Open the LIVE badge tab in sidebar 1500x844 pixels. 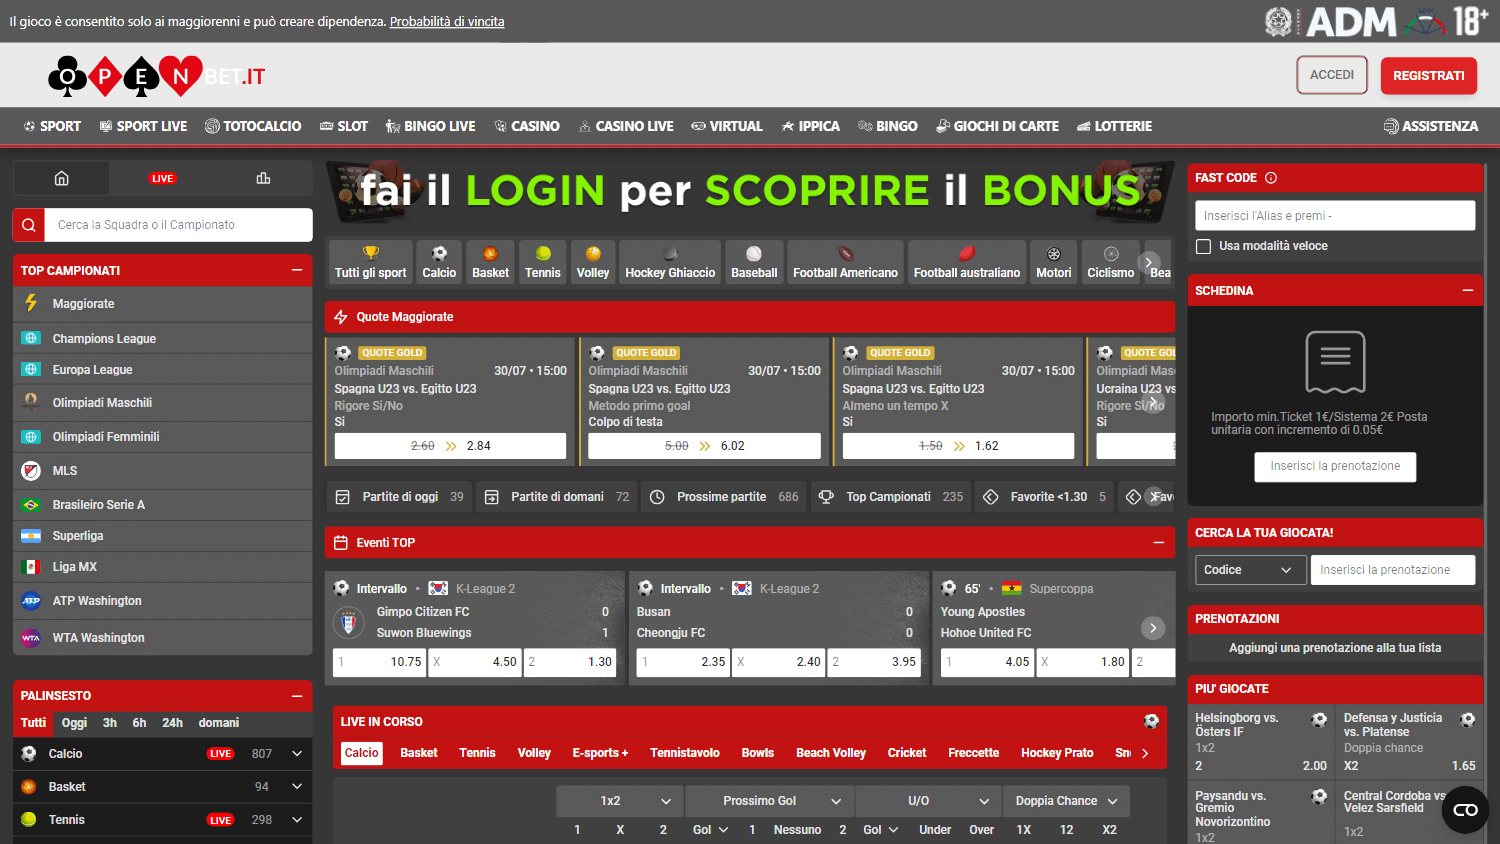click(x=162, y=178)
